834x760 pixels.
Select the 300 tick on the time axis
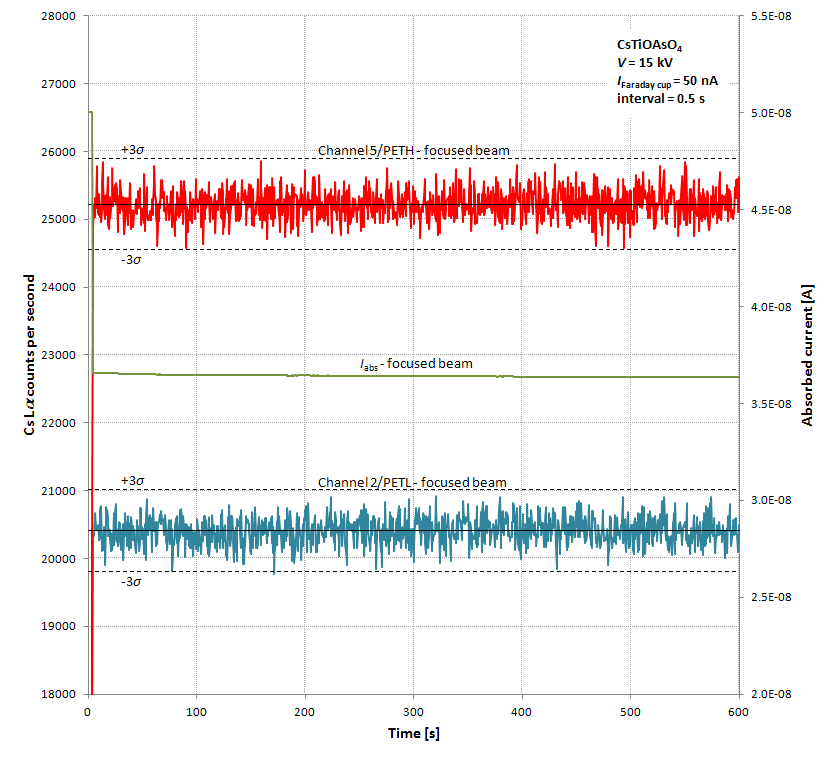point(413,711)
